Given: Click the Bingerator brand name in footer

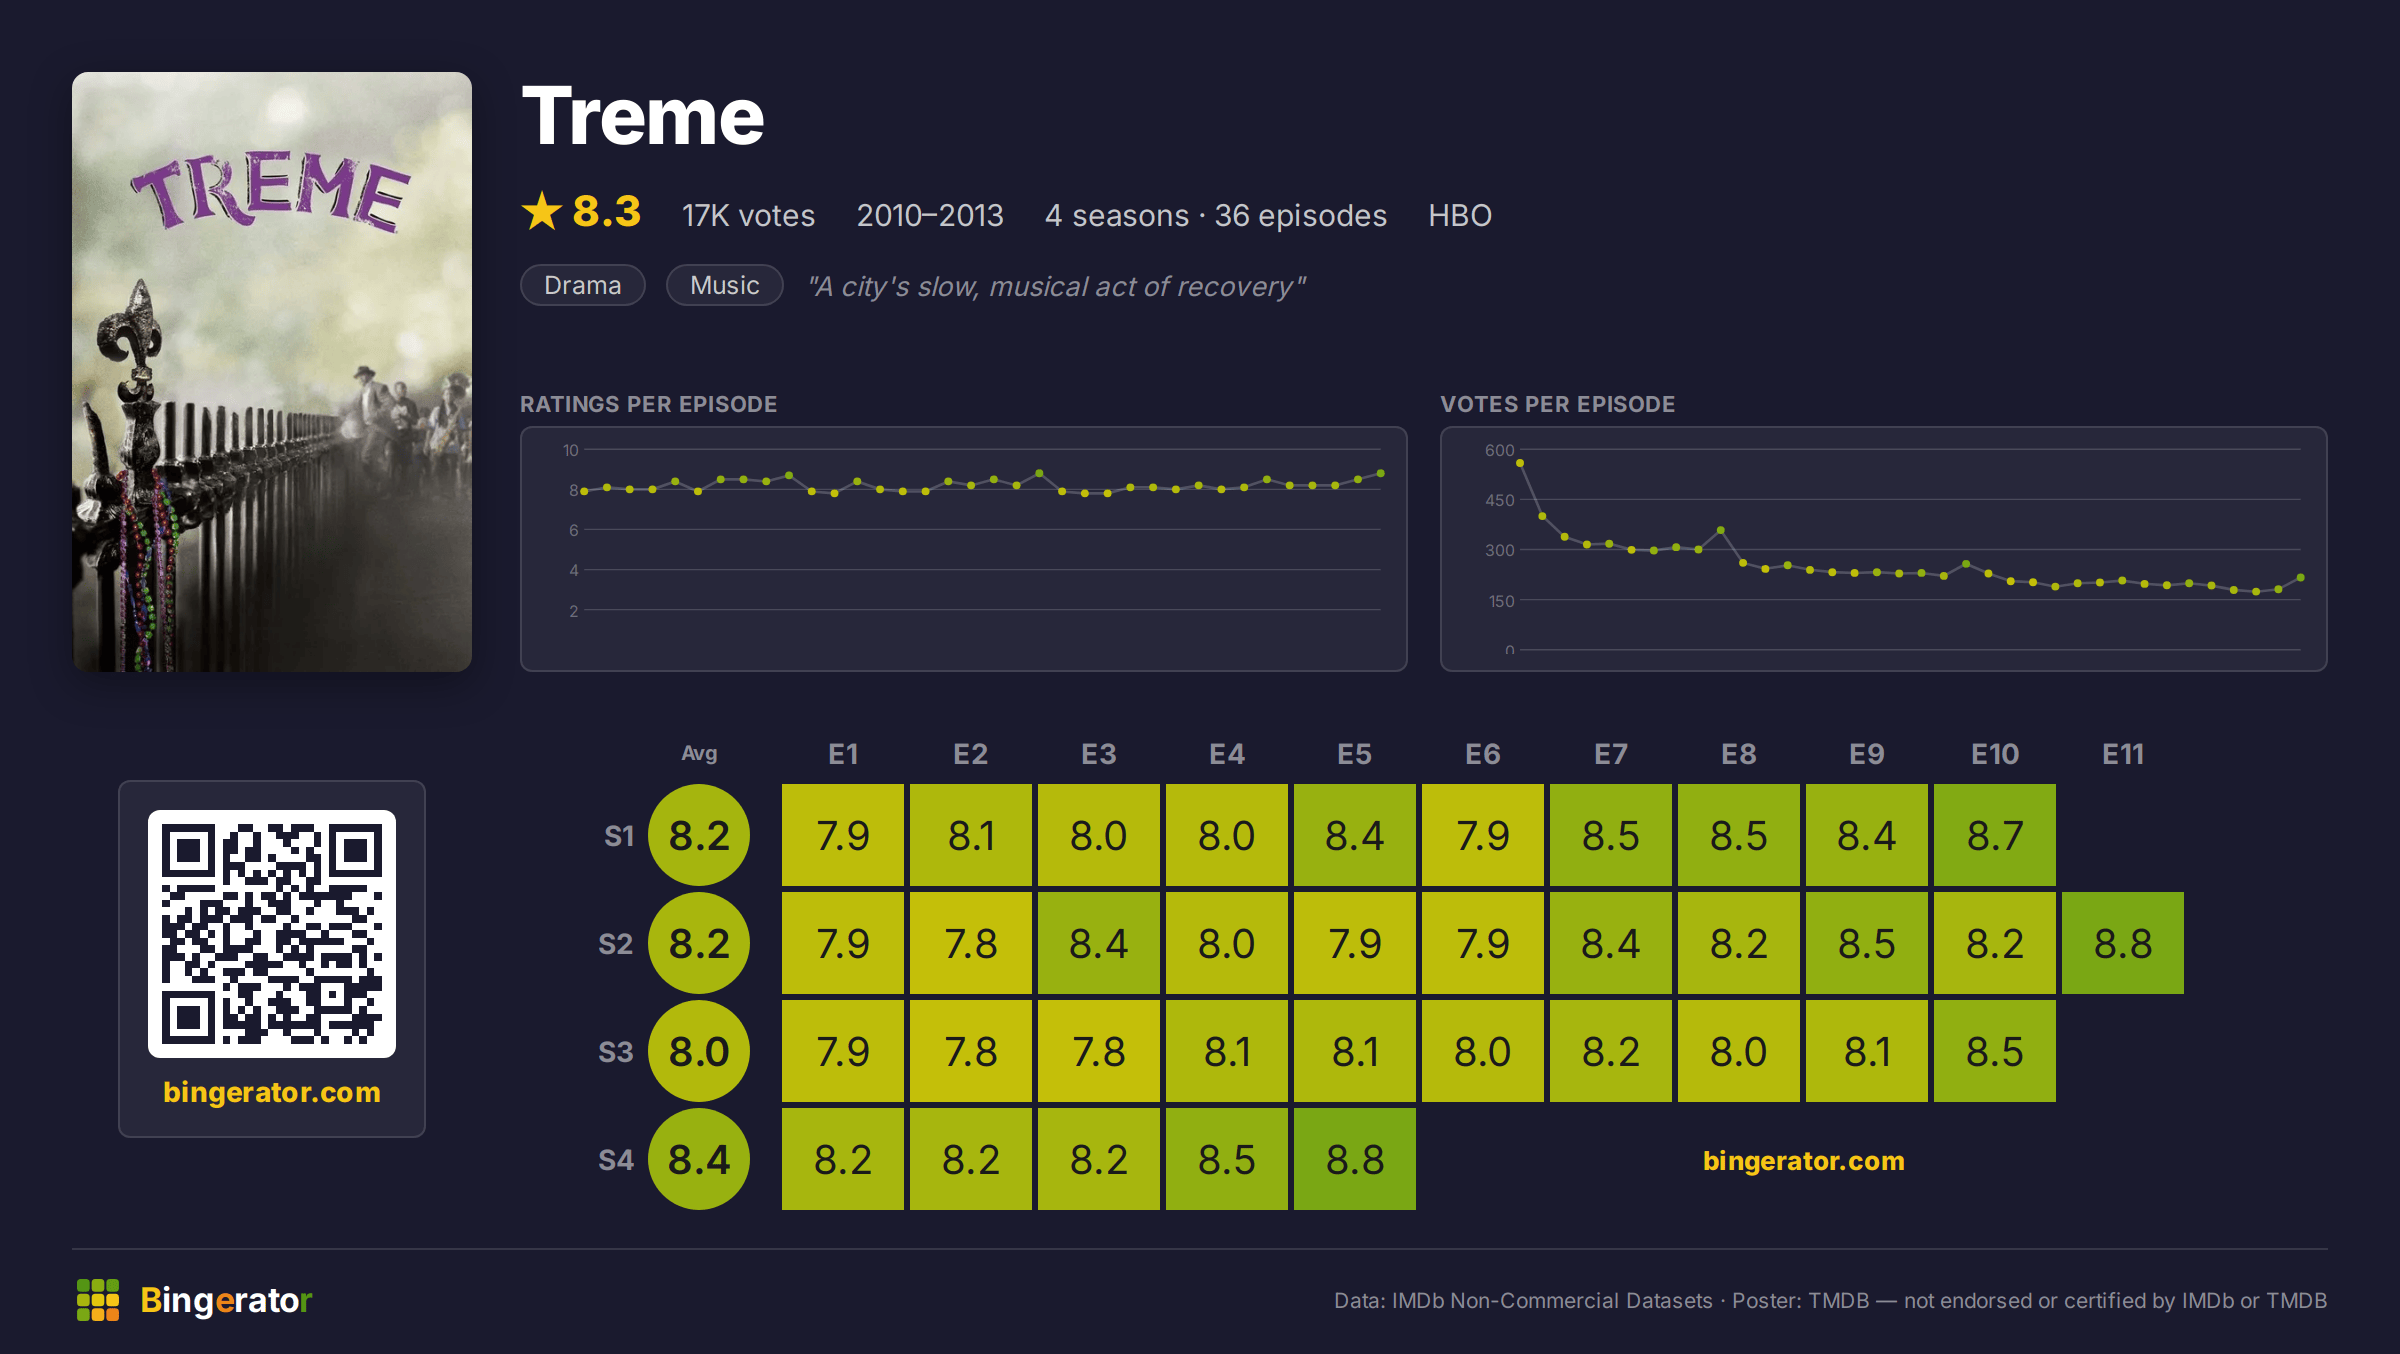Looking at the screenshot, I should click(226, 1300).
